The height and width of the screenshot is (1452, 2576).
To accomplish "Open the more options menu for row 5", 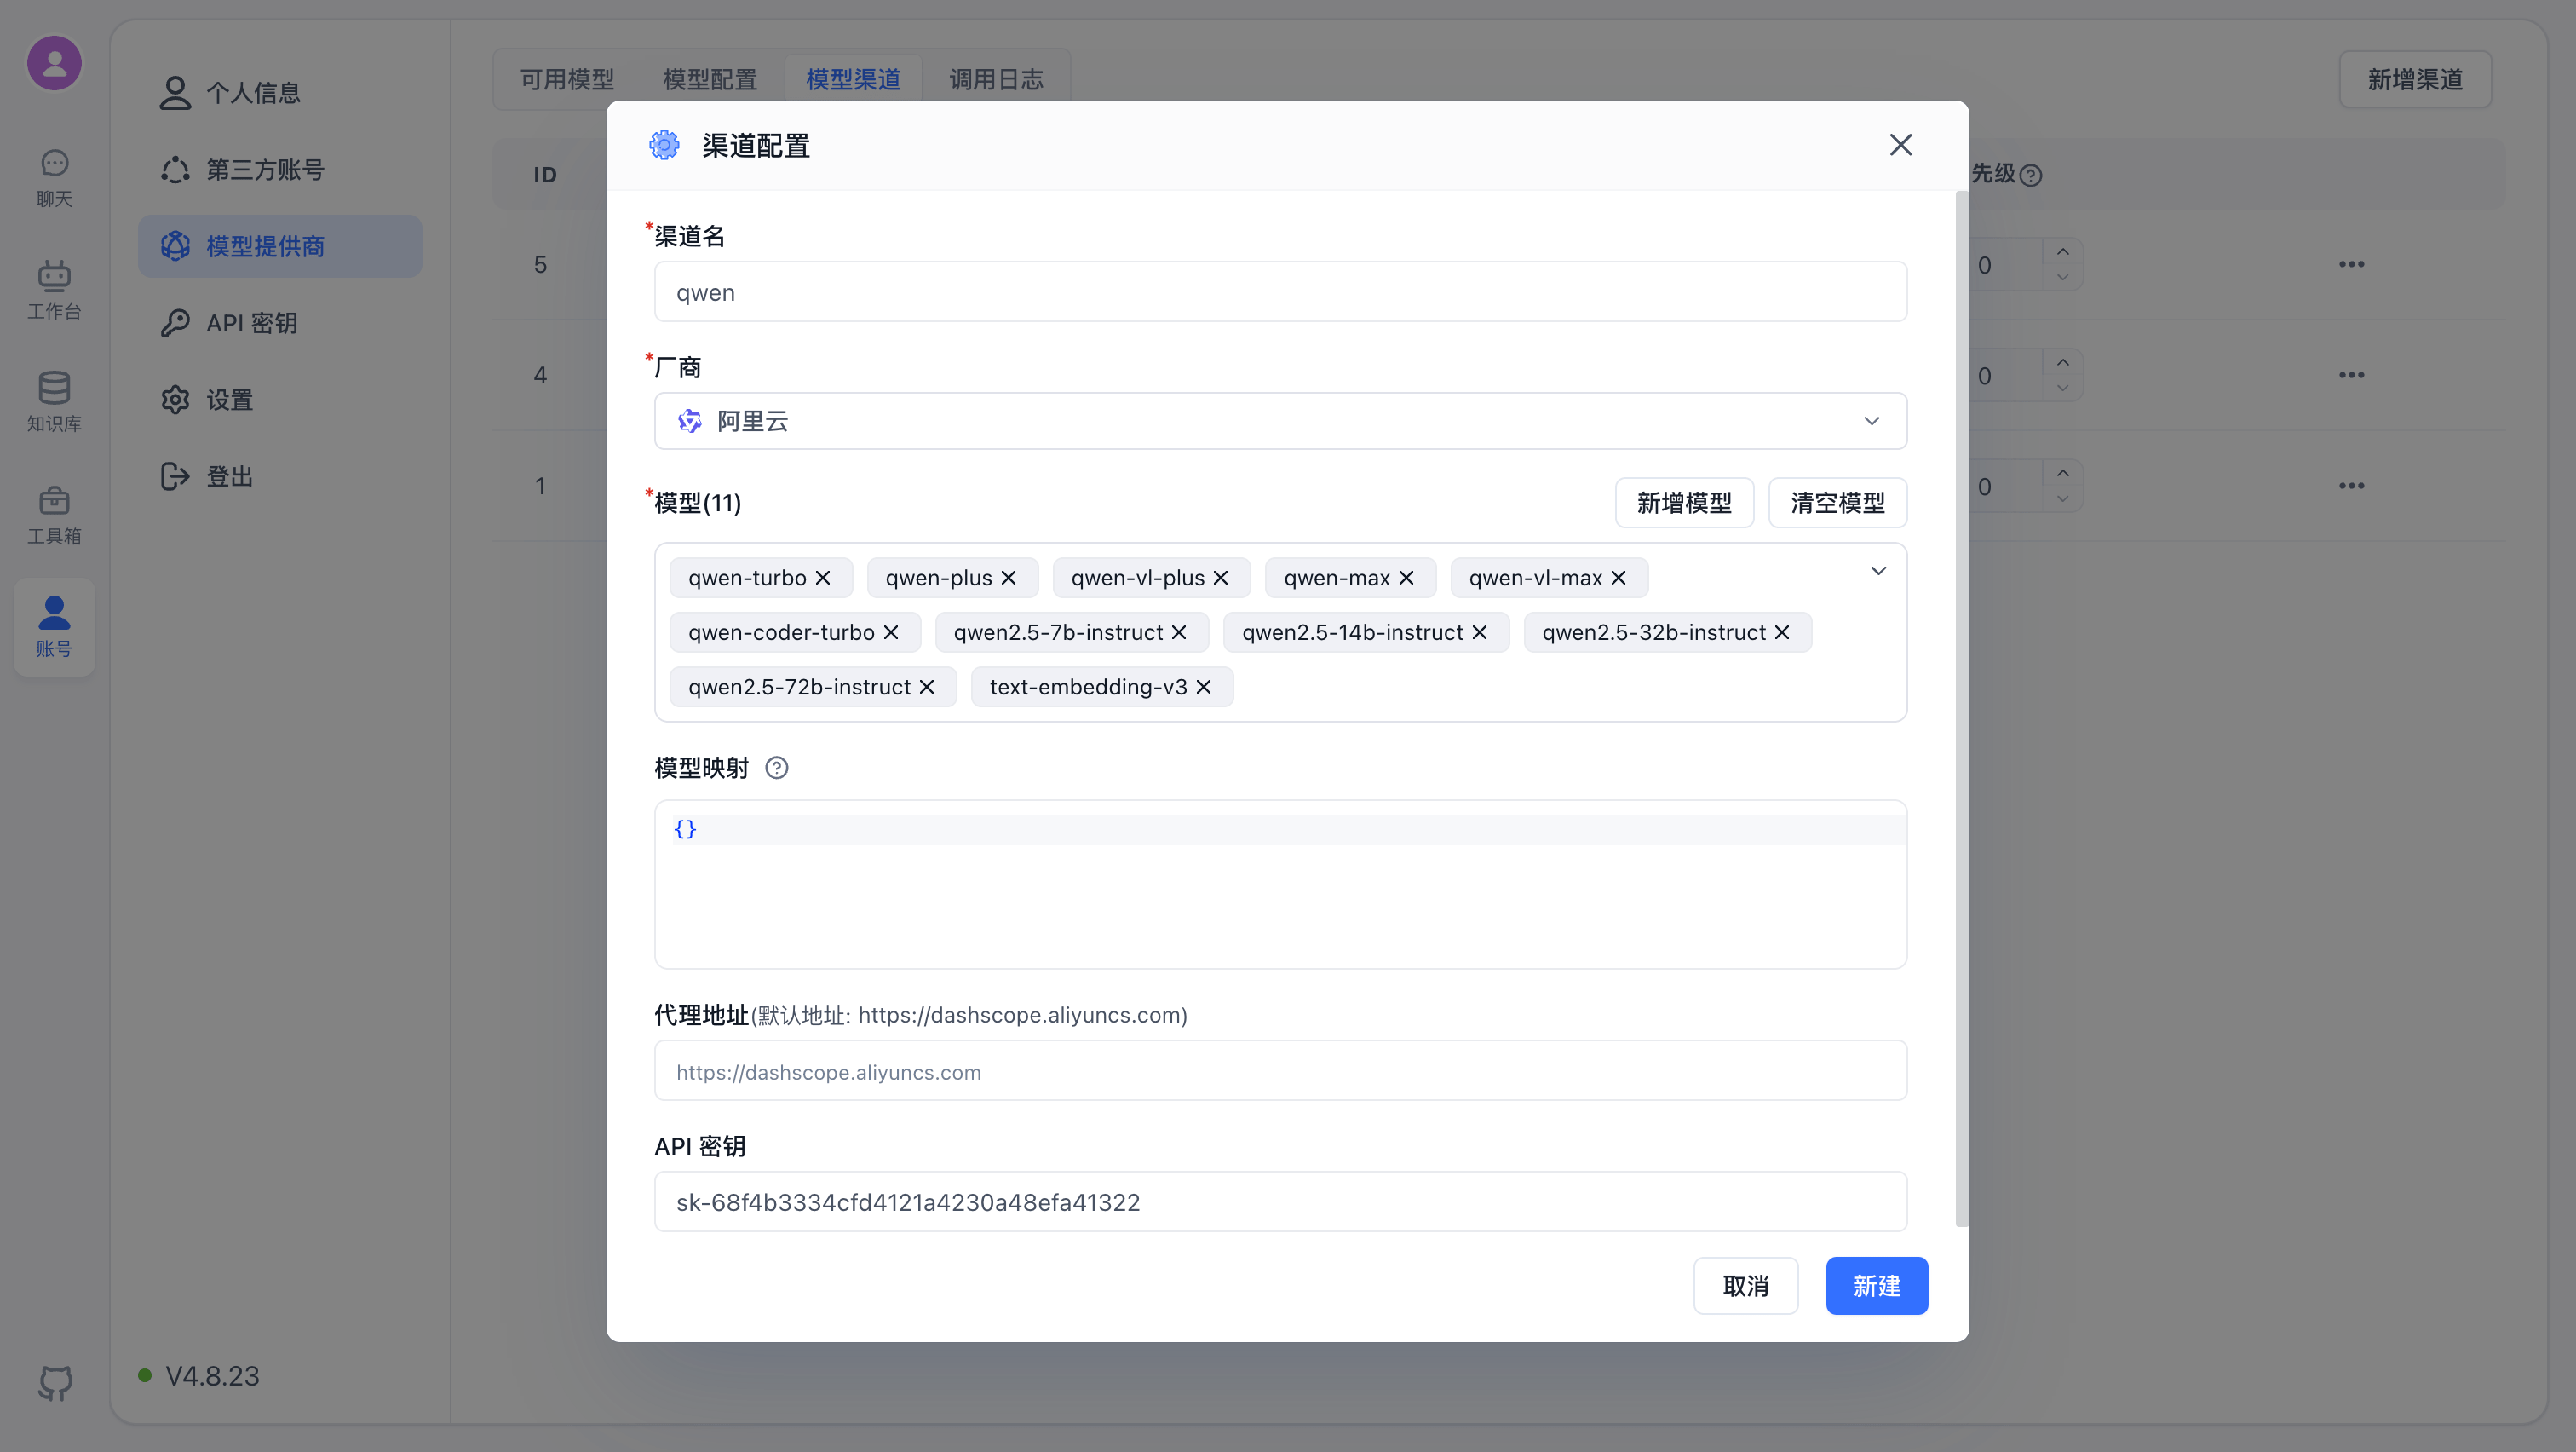I will coord(2351,264).
